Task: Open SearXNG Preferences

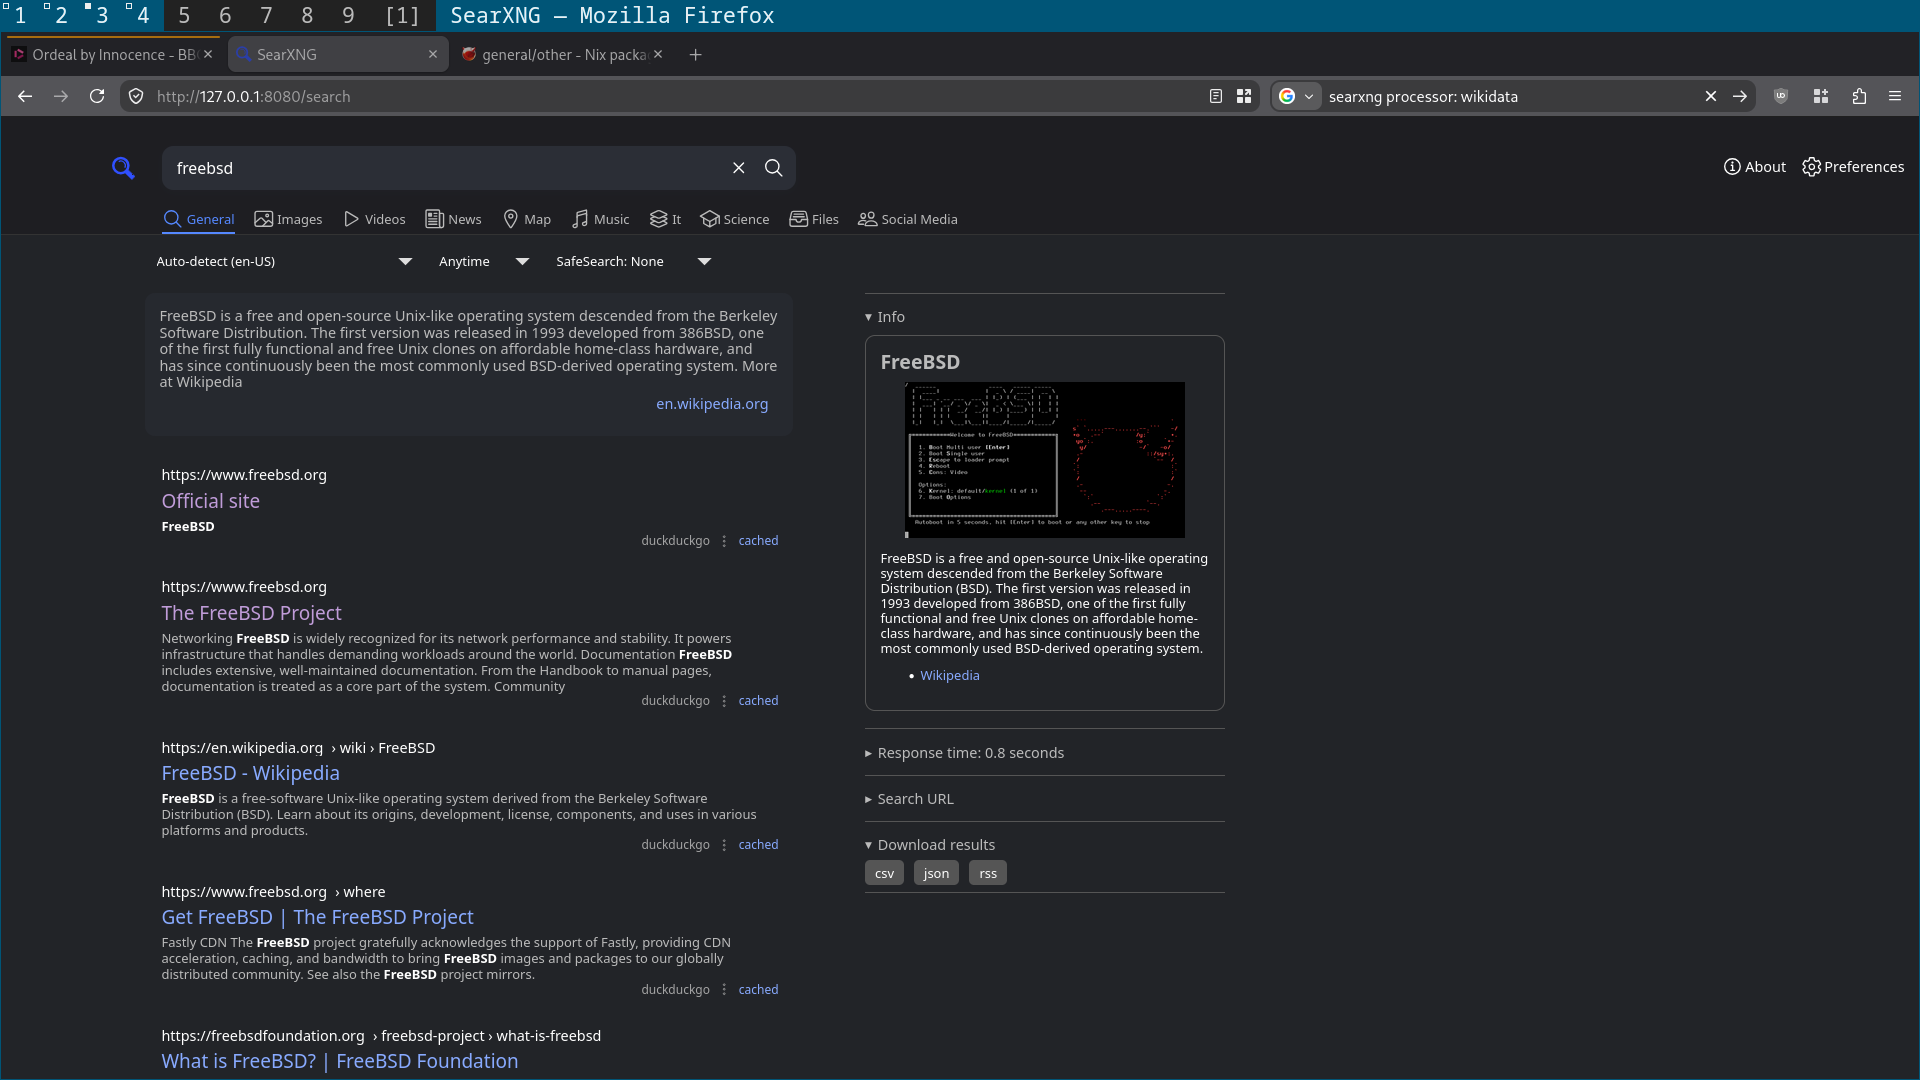Action: 1853,167
